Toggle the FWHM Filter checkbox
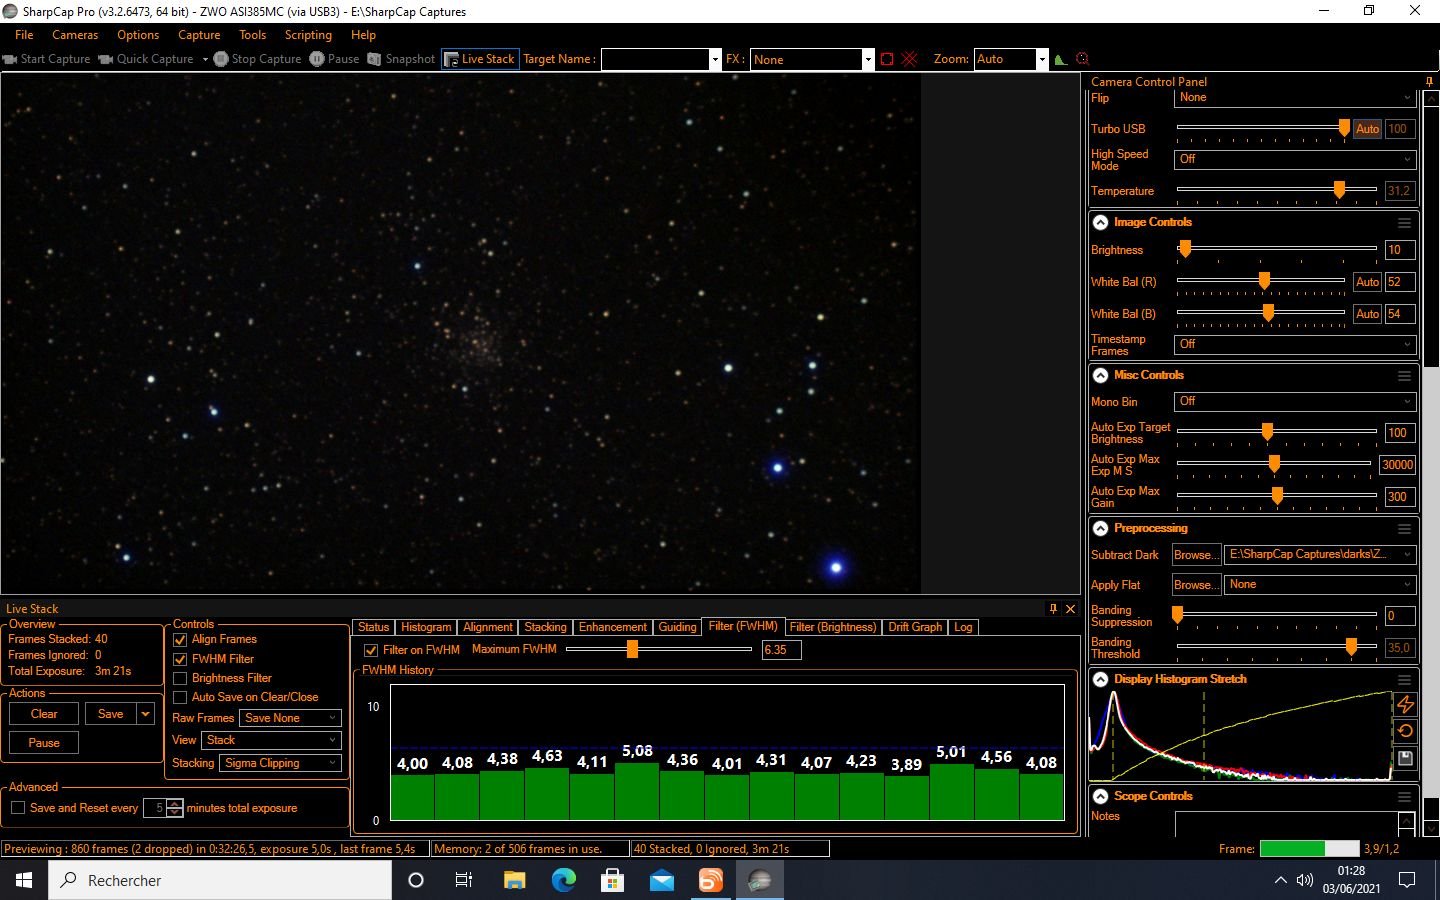The image size is (1440, 900). coord(180,659)
